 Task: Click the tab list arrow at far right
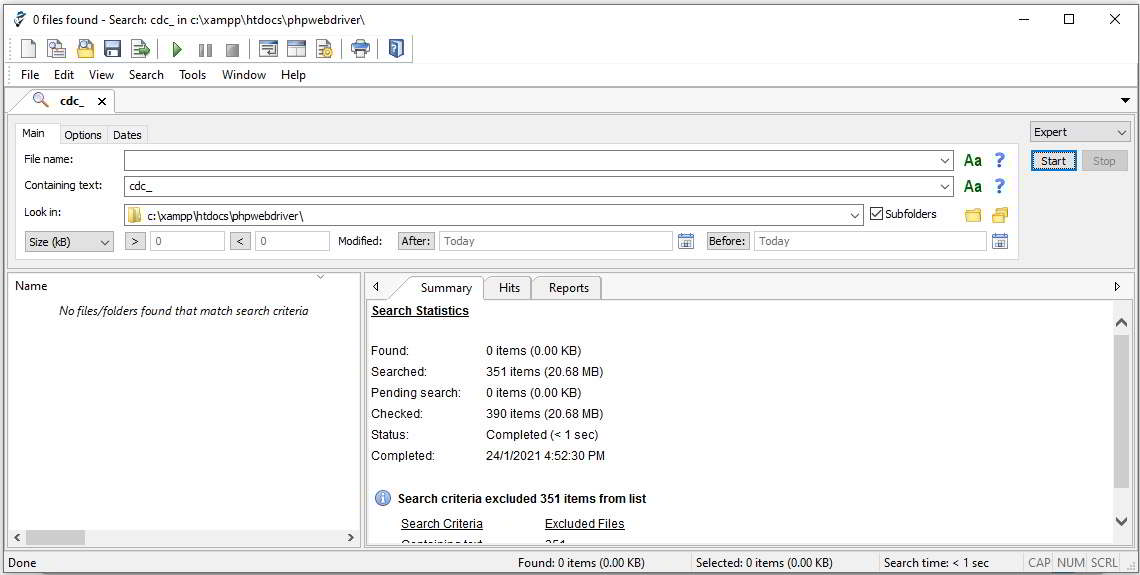(x=1125, y=101)
